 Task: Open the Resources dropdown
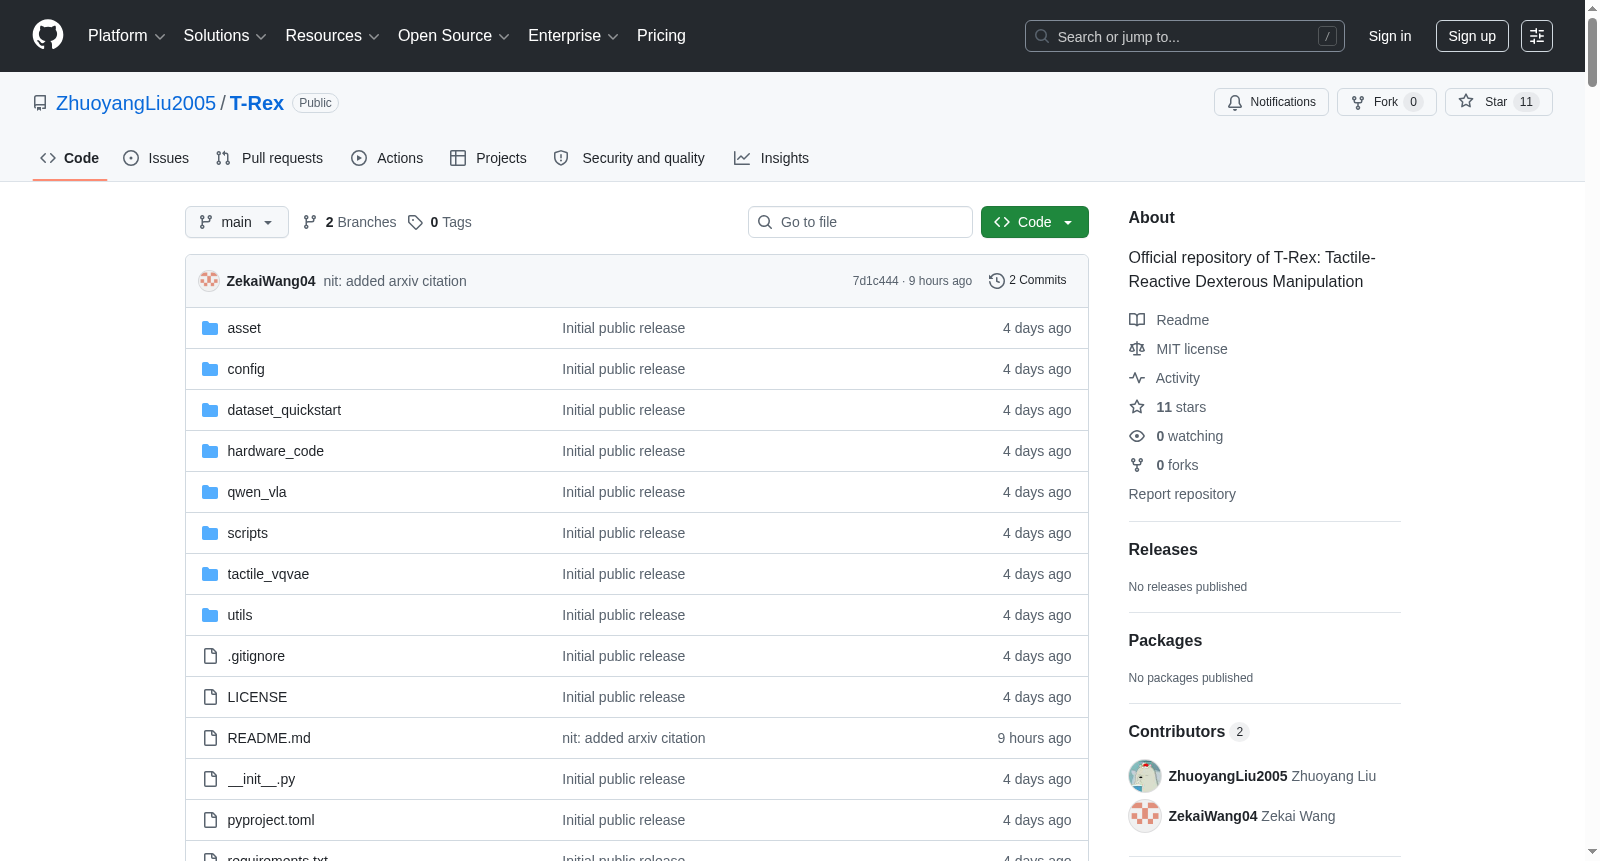click(332, 36)
